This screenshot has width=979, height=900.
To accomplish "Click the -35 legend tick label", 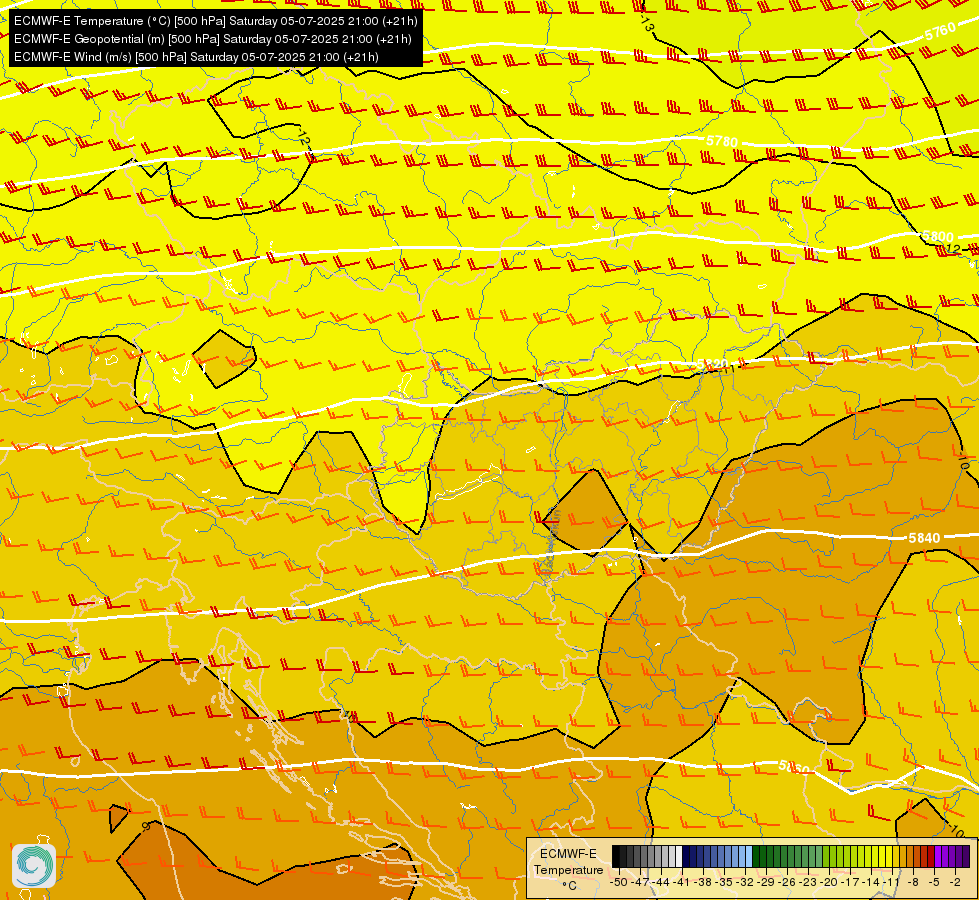I will (724, 883).
